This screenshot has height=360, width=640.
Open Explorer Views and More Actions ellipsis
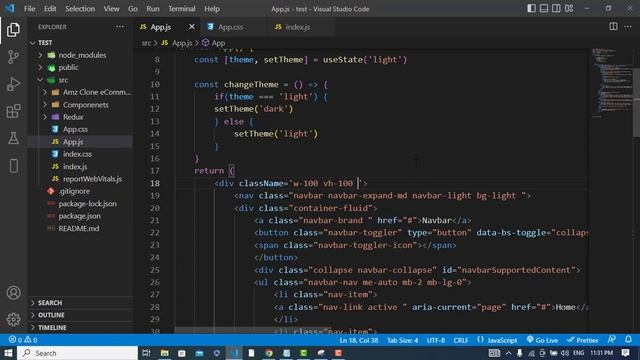[x=120, y=27]
